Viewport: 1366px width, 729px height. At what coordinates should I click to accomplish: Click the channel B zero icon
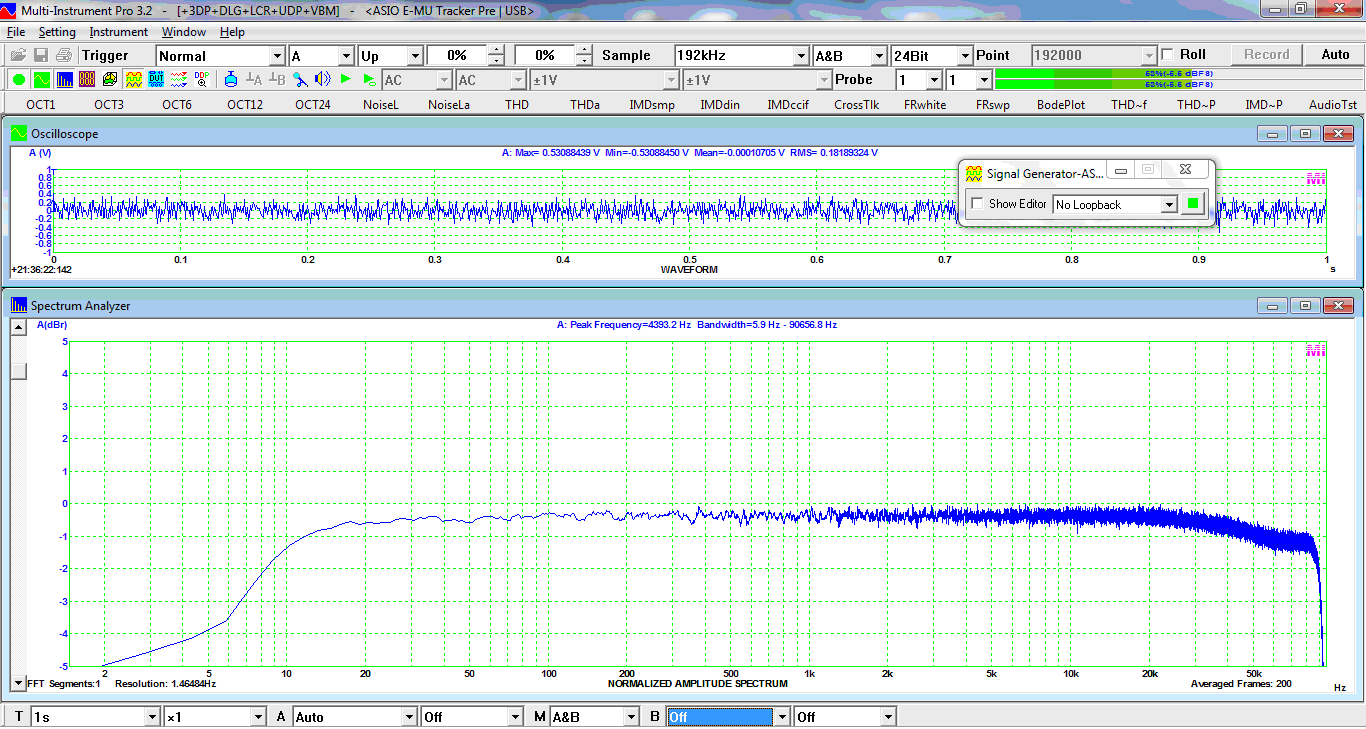(277, 79)
